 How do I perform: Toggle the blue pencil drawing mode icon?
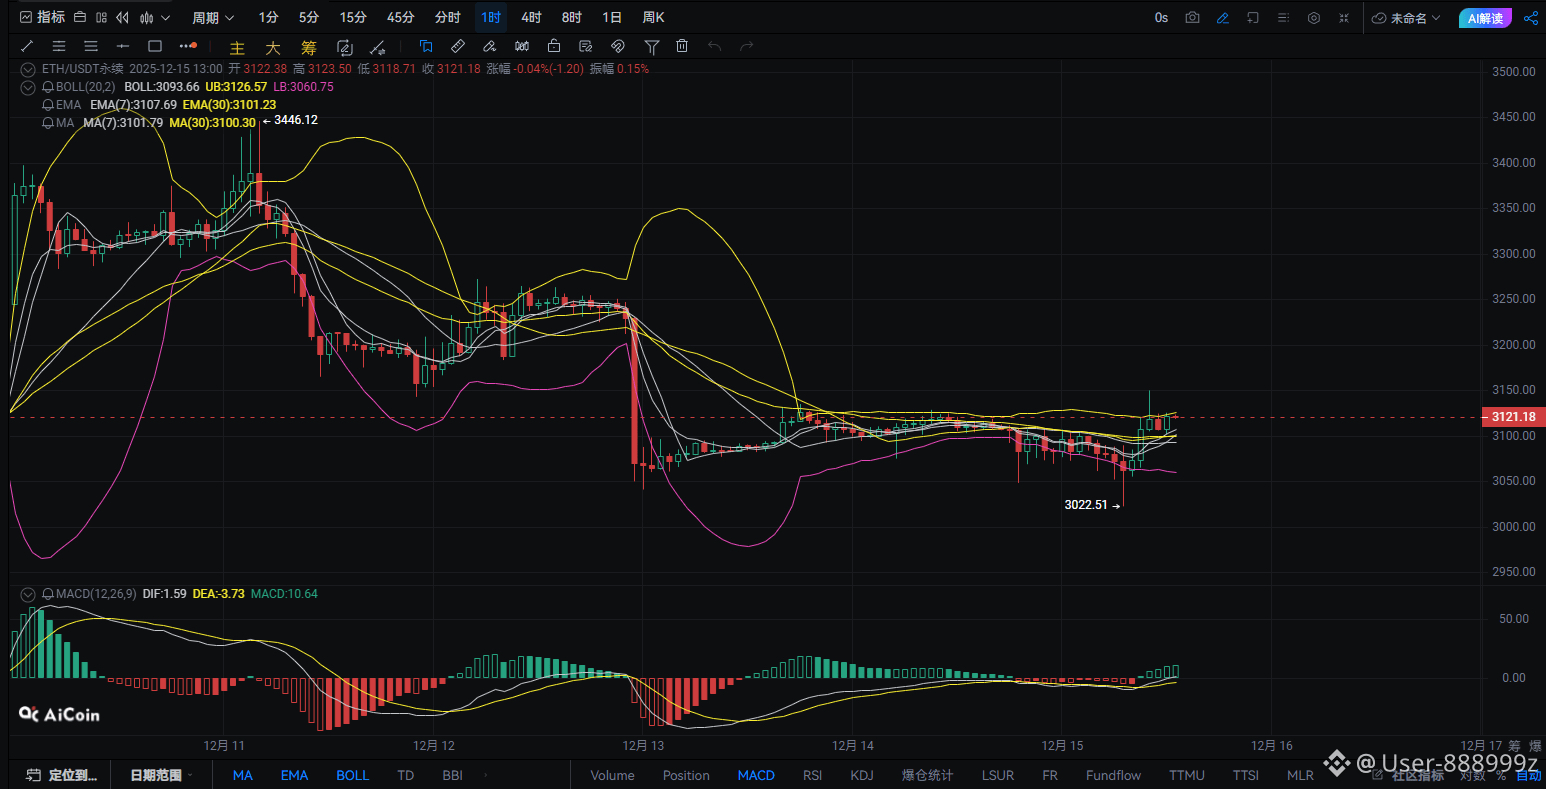click(x=1222, y=18)
